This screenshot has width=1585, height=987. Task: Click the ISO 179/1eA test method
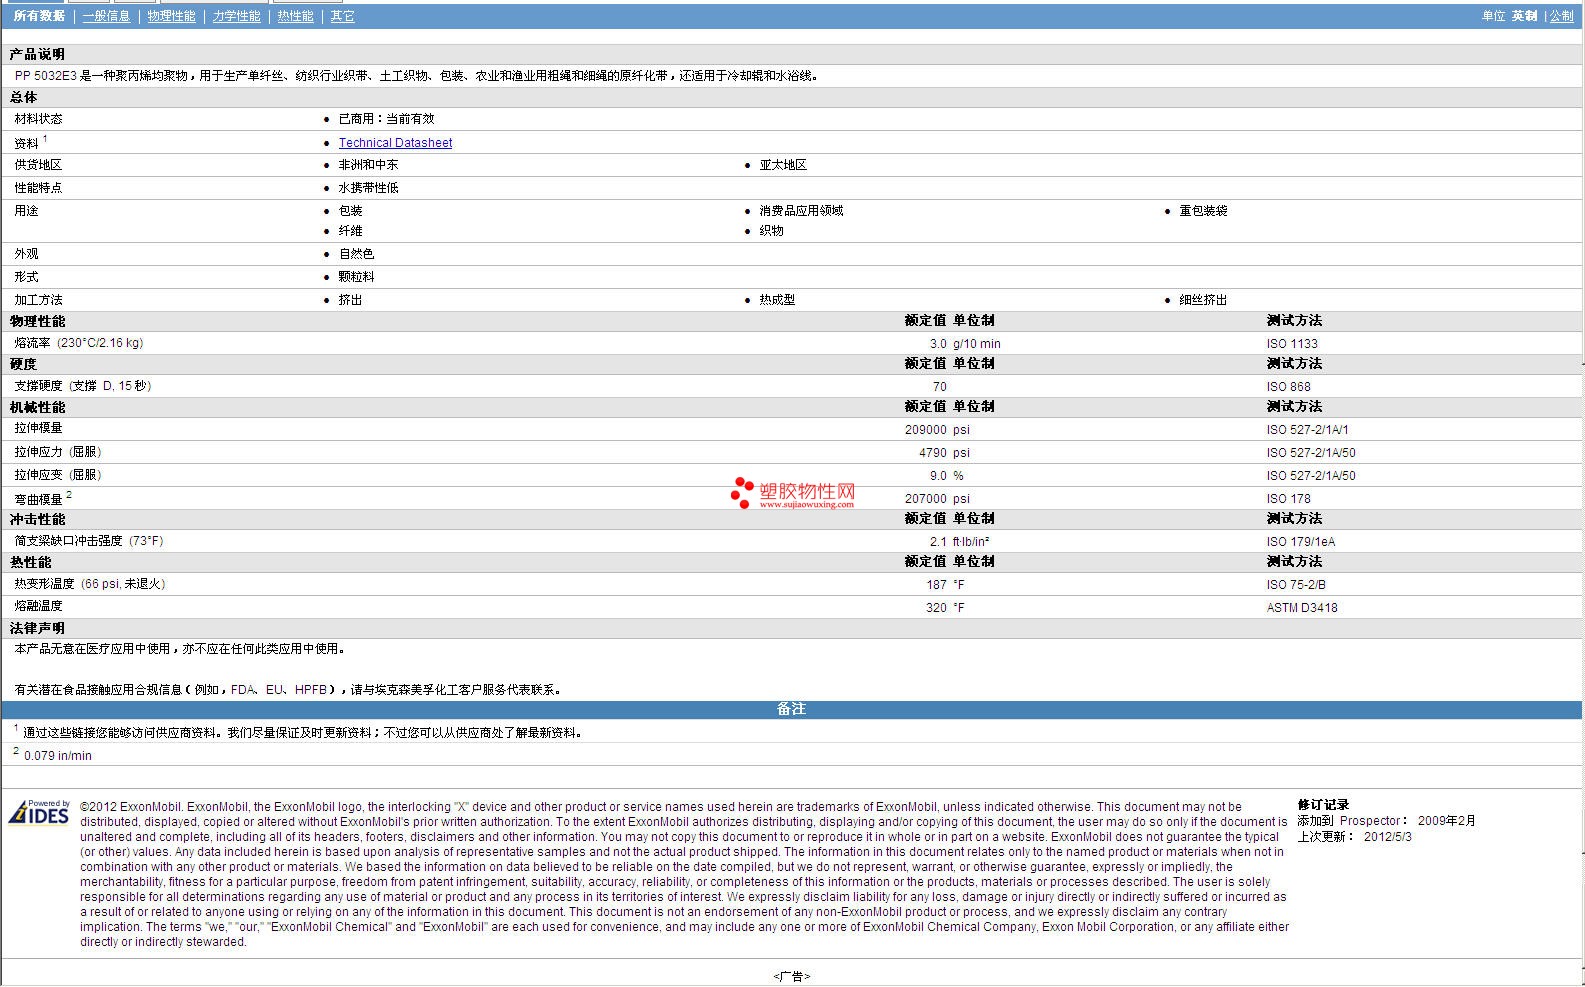pos(1301,542)
